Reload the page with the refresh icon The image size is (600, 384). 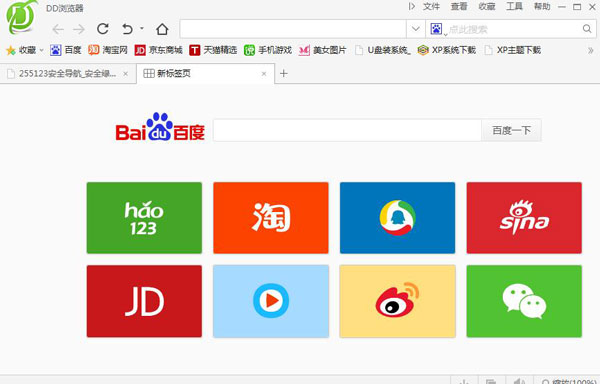tap(103, 29)
